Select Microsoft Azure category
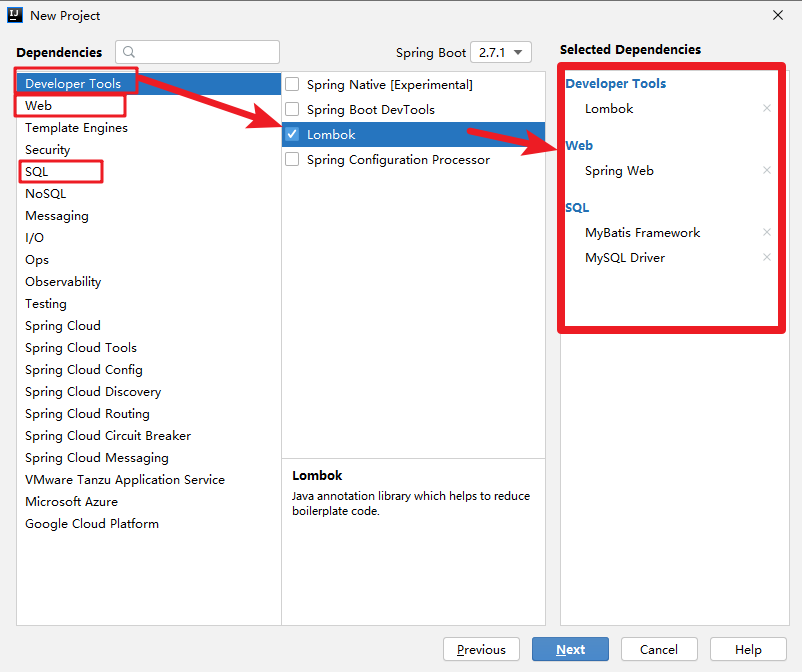 [149, 501]
